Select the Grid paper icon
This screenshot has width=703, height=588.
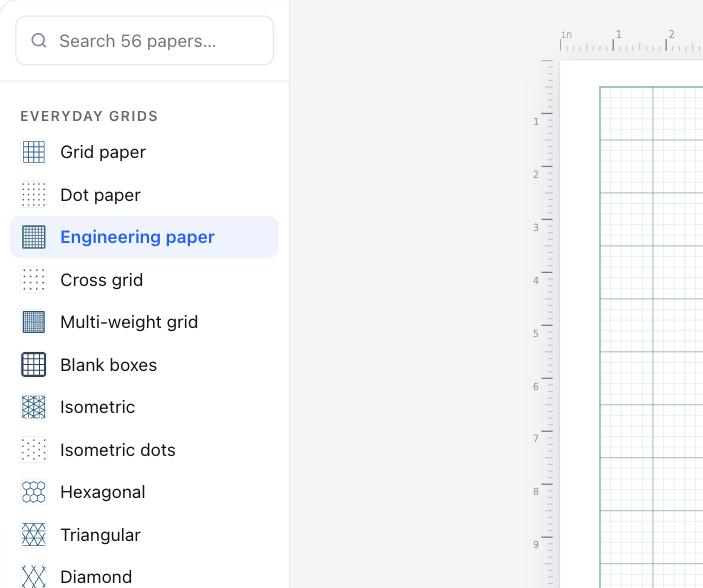pos(34,152)
